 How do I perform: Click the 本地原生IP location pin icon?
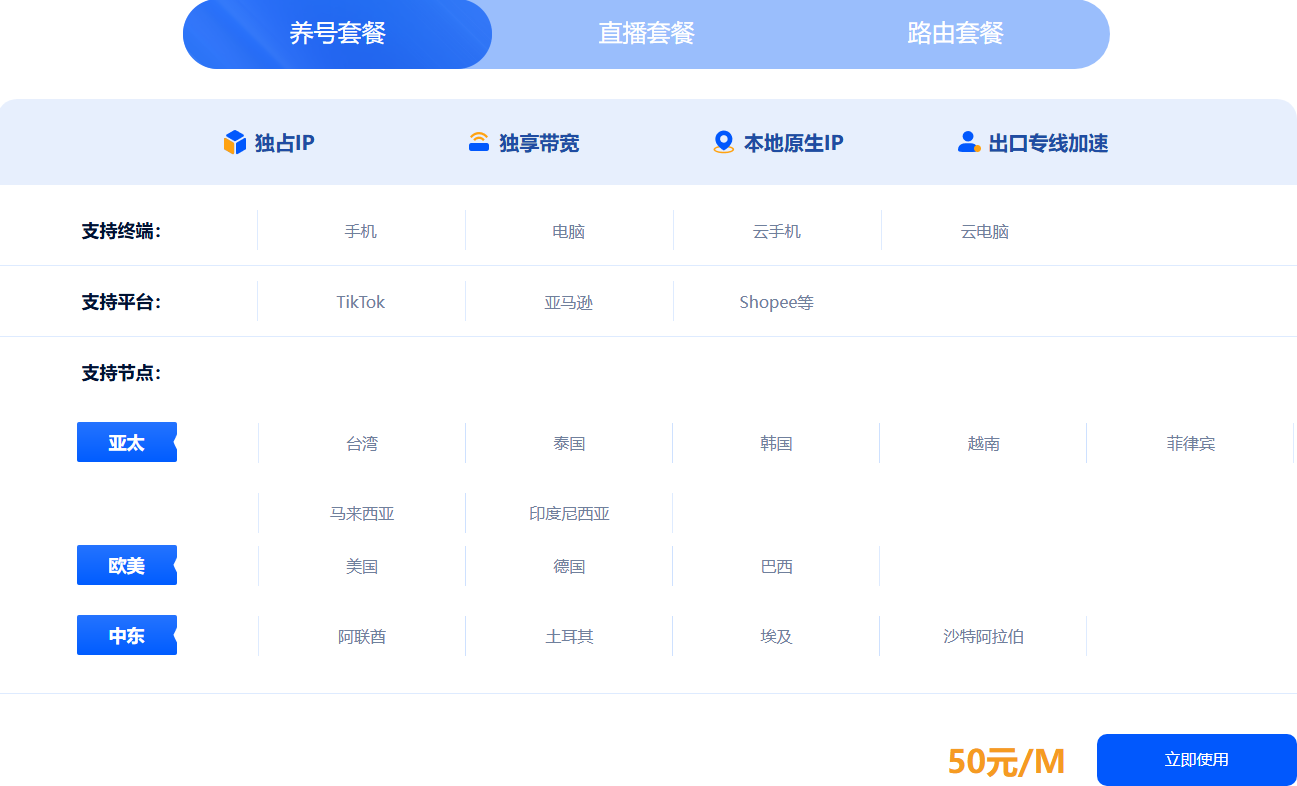(723, 143)
